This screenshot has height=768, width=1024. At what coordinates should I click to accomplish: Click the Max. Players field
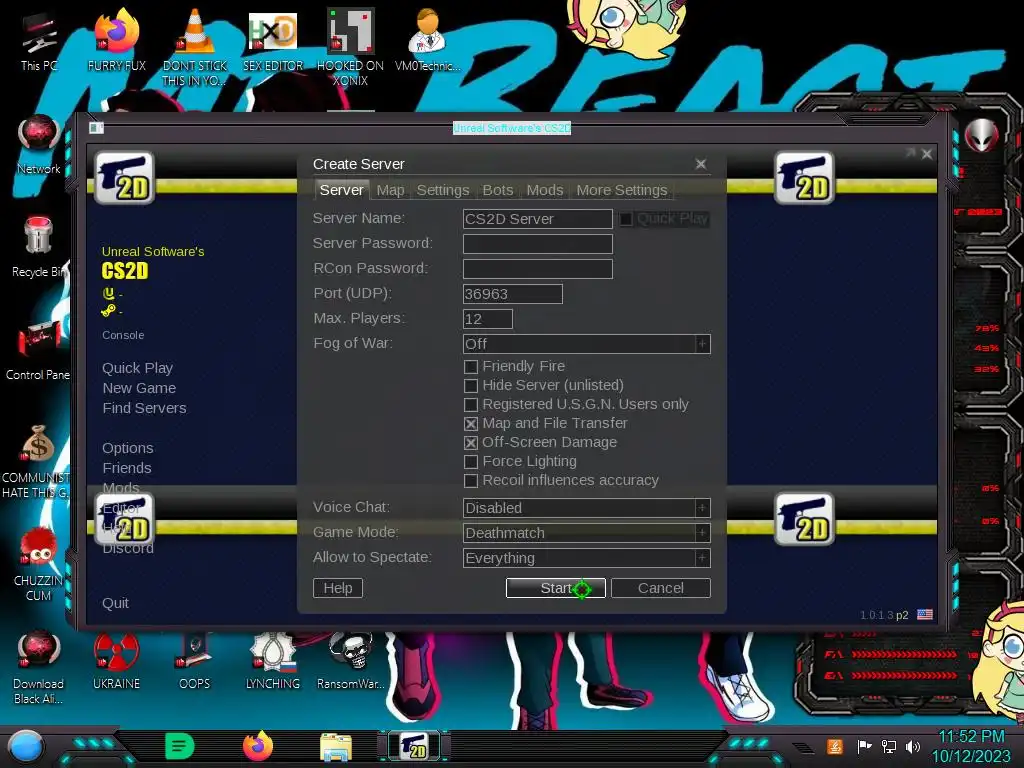(488, 319)
